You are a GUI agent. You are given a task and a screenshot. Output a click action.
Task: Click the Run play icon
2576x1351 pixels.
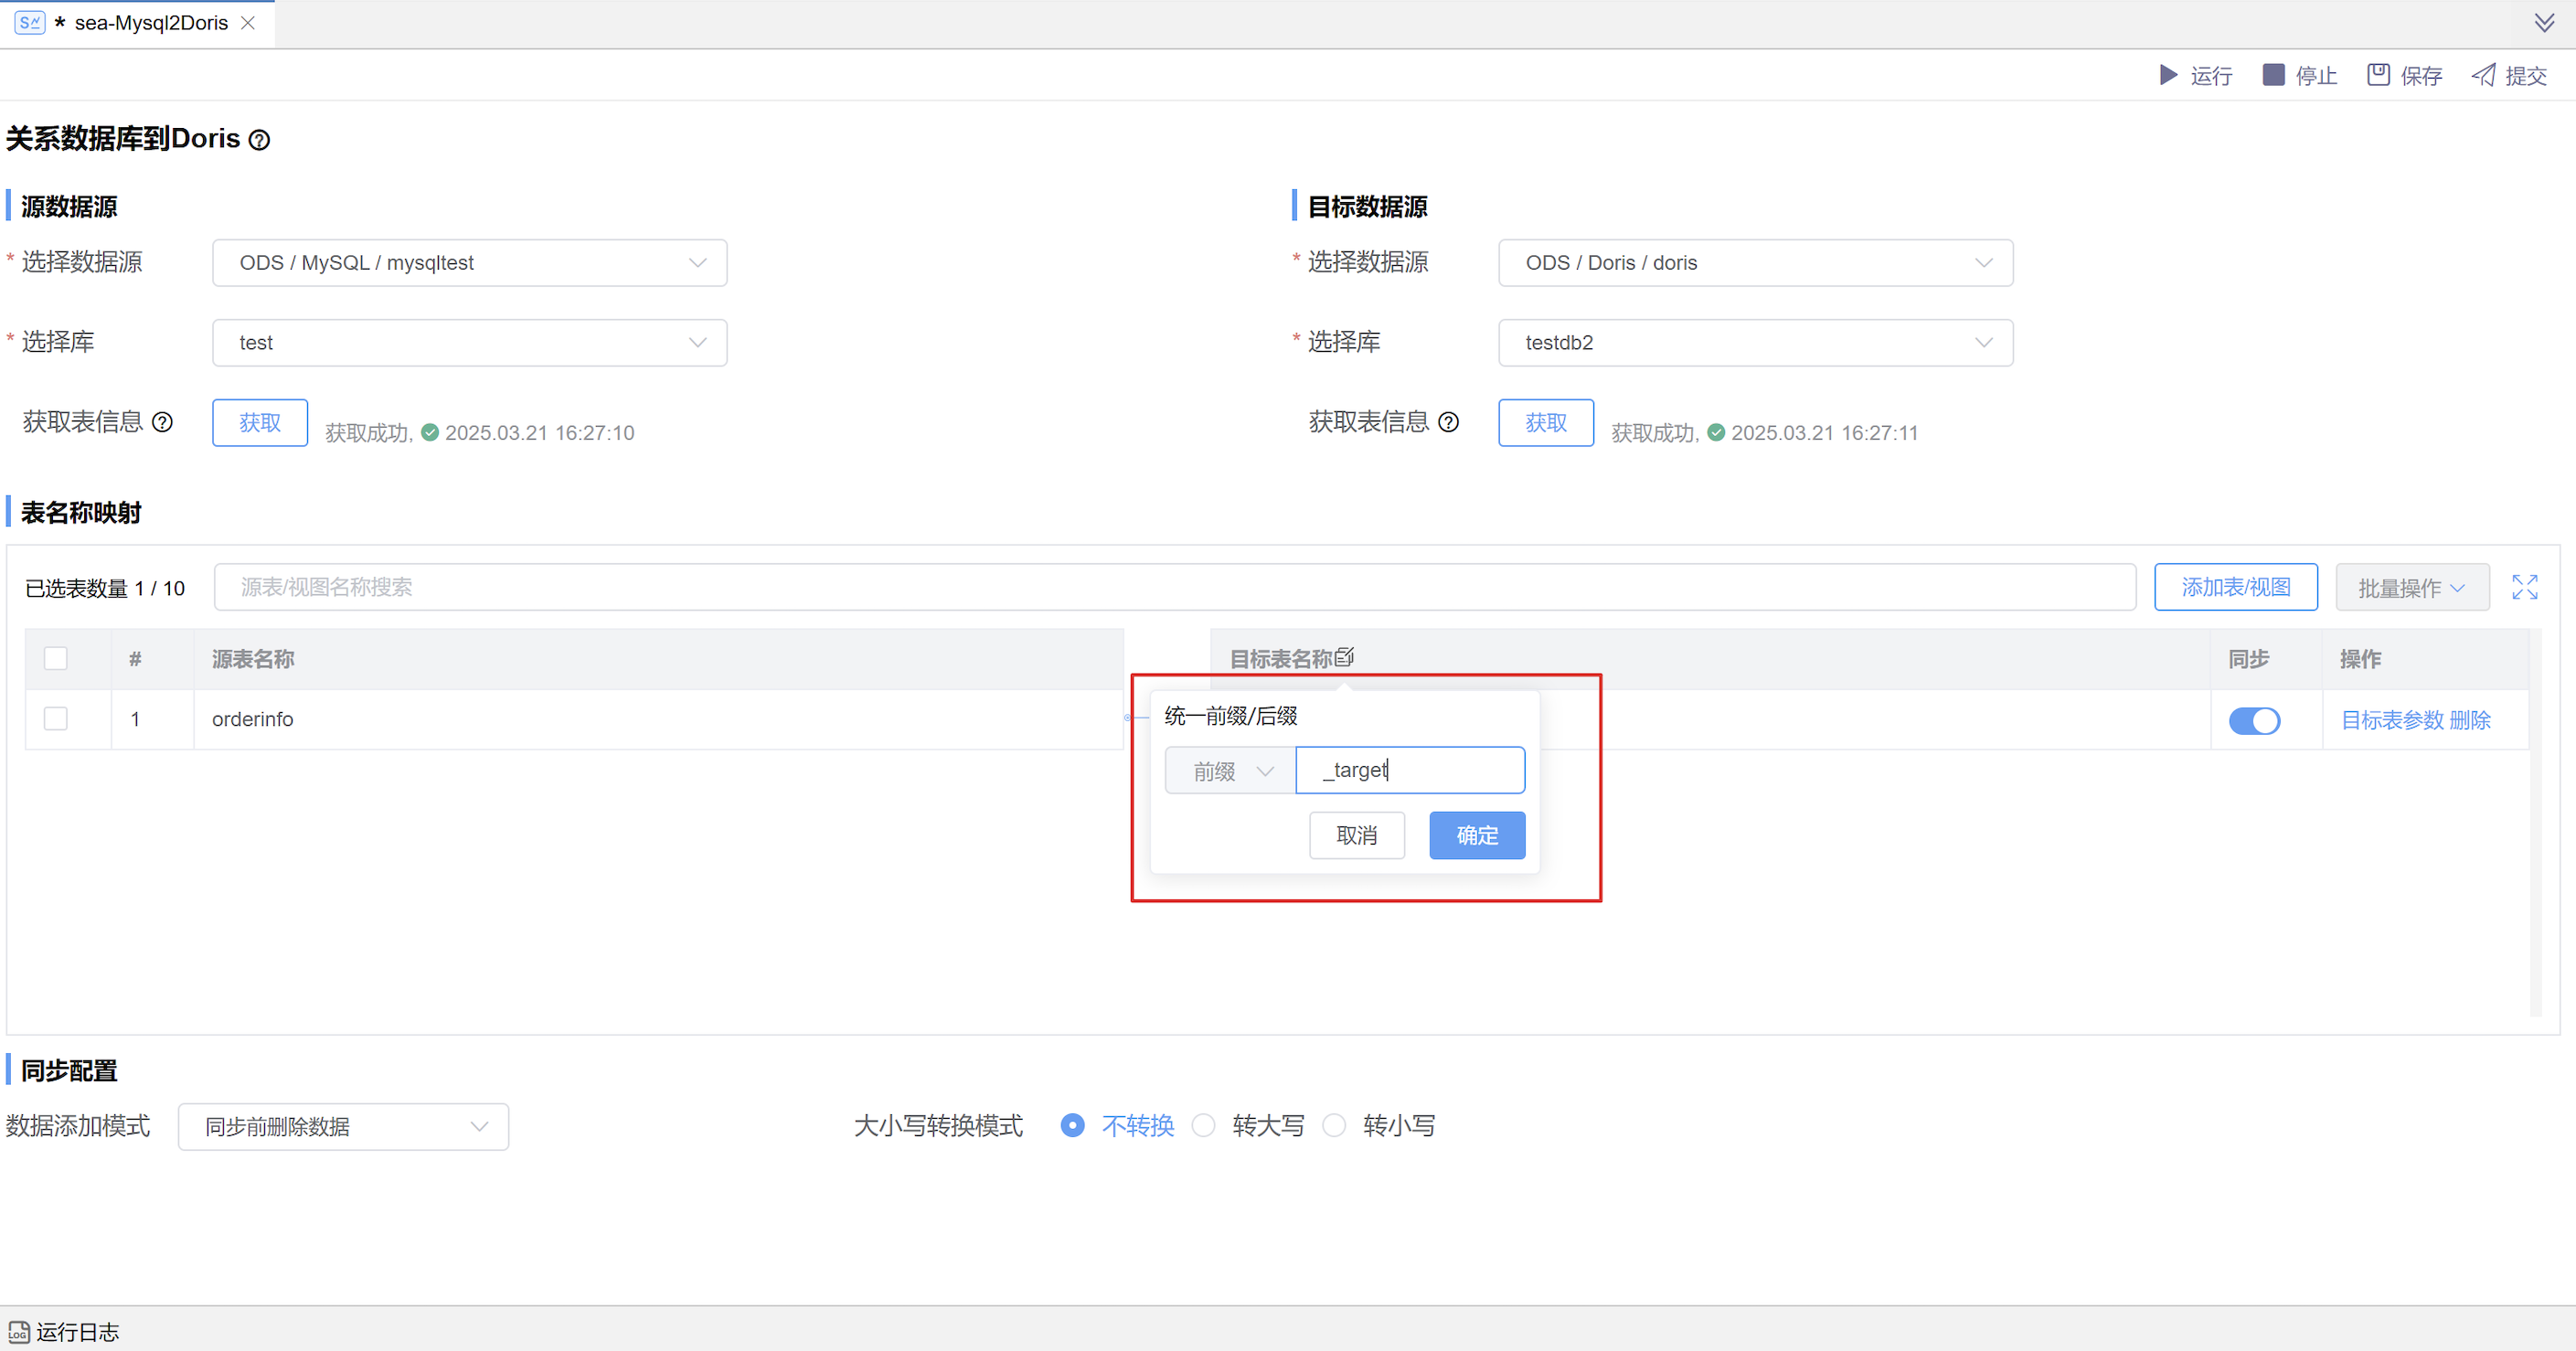(x=2168, y=75)
